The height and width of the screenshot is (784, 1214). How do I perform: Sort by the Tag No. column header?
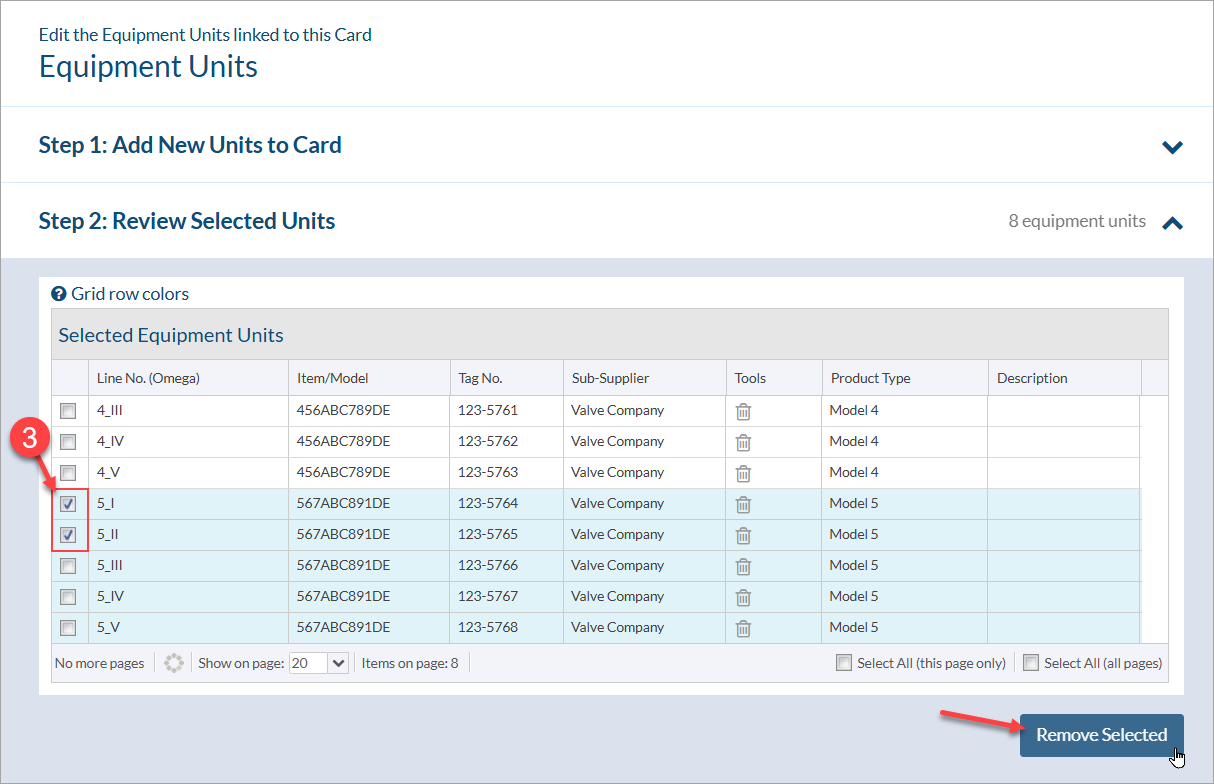506,378
